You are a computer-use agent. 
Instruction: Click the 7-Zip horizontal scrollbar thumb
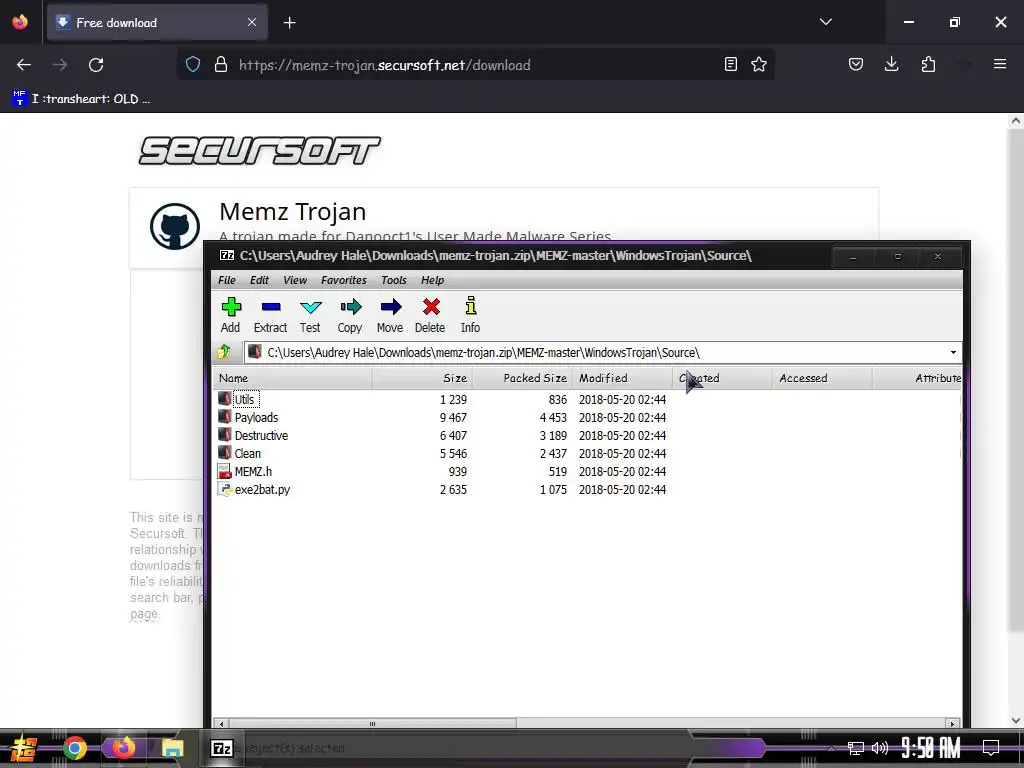(372, 724)
